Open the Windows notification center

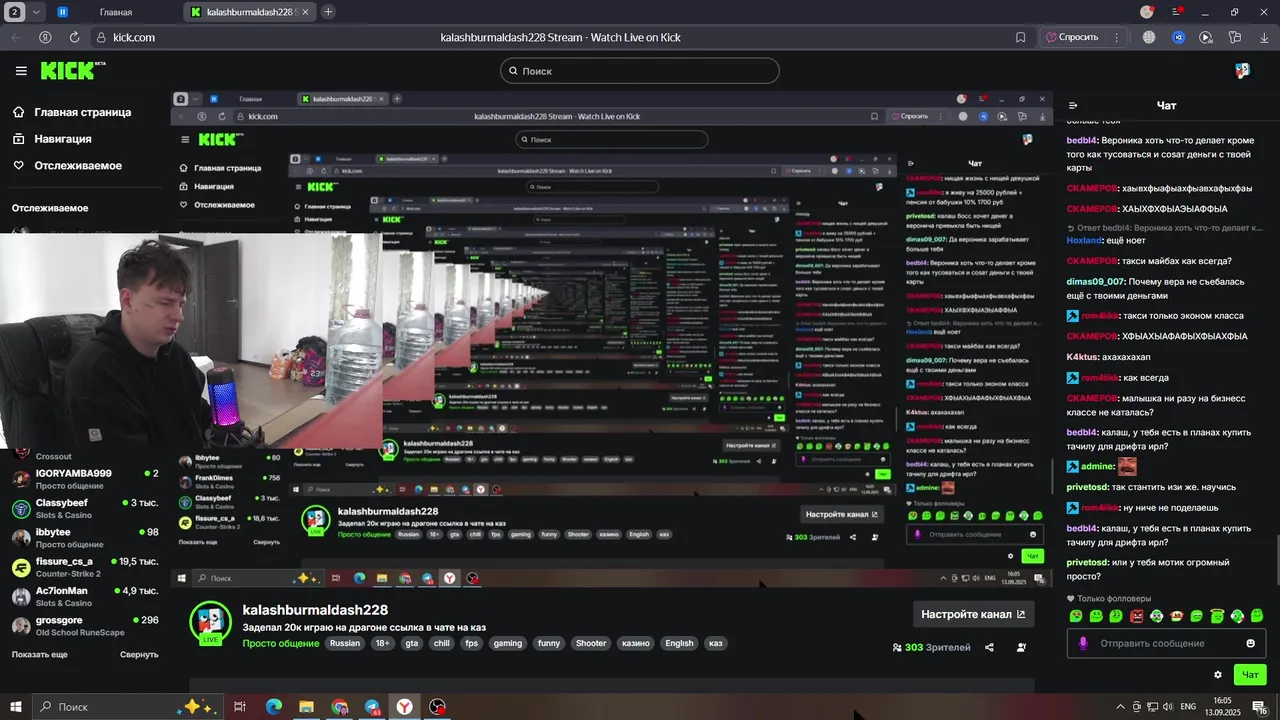tap(1260, 706)
